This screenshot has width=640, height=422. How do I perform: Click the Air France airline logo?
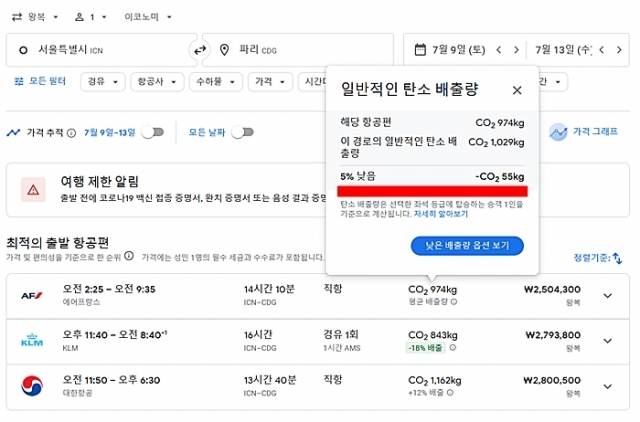[32, 295]
